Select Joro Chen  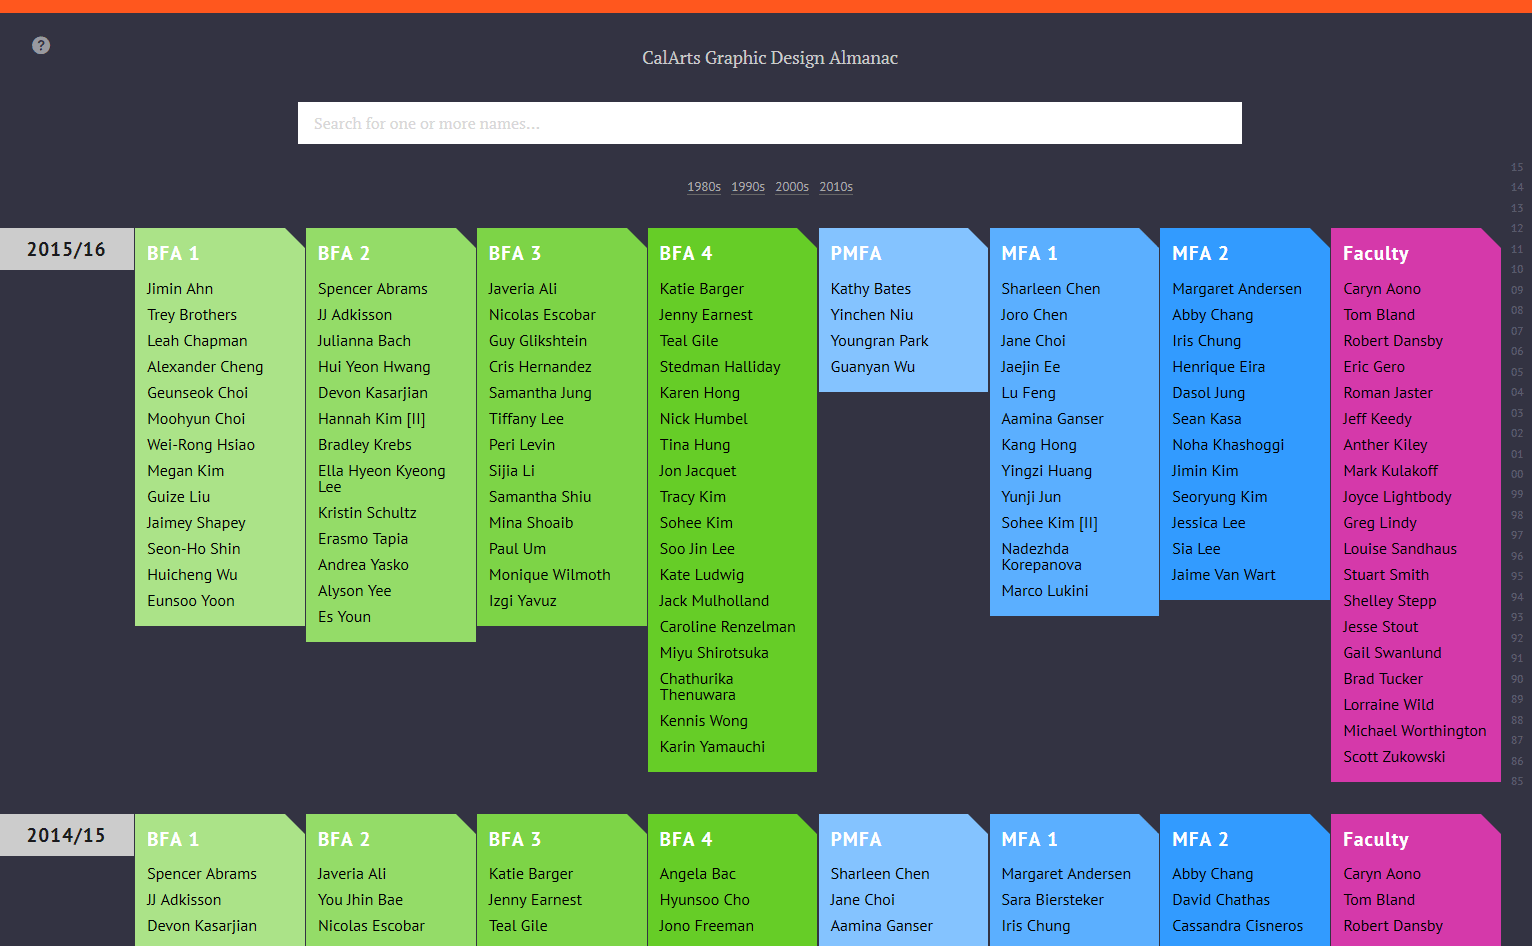pos(1035,315)
